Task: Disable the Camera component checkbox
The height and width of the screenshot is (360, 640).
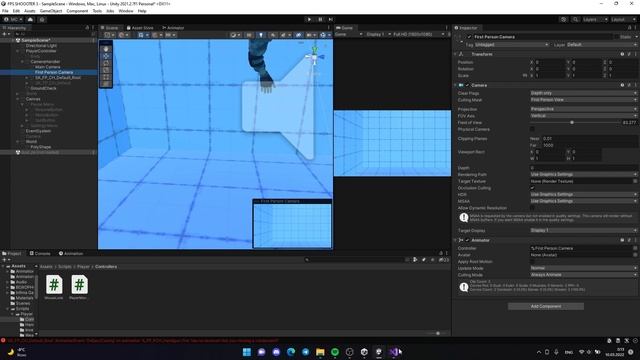Action: coord(467,85)
